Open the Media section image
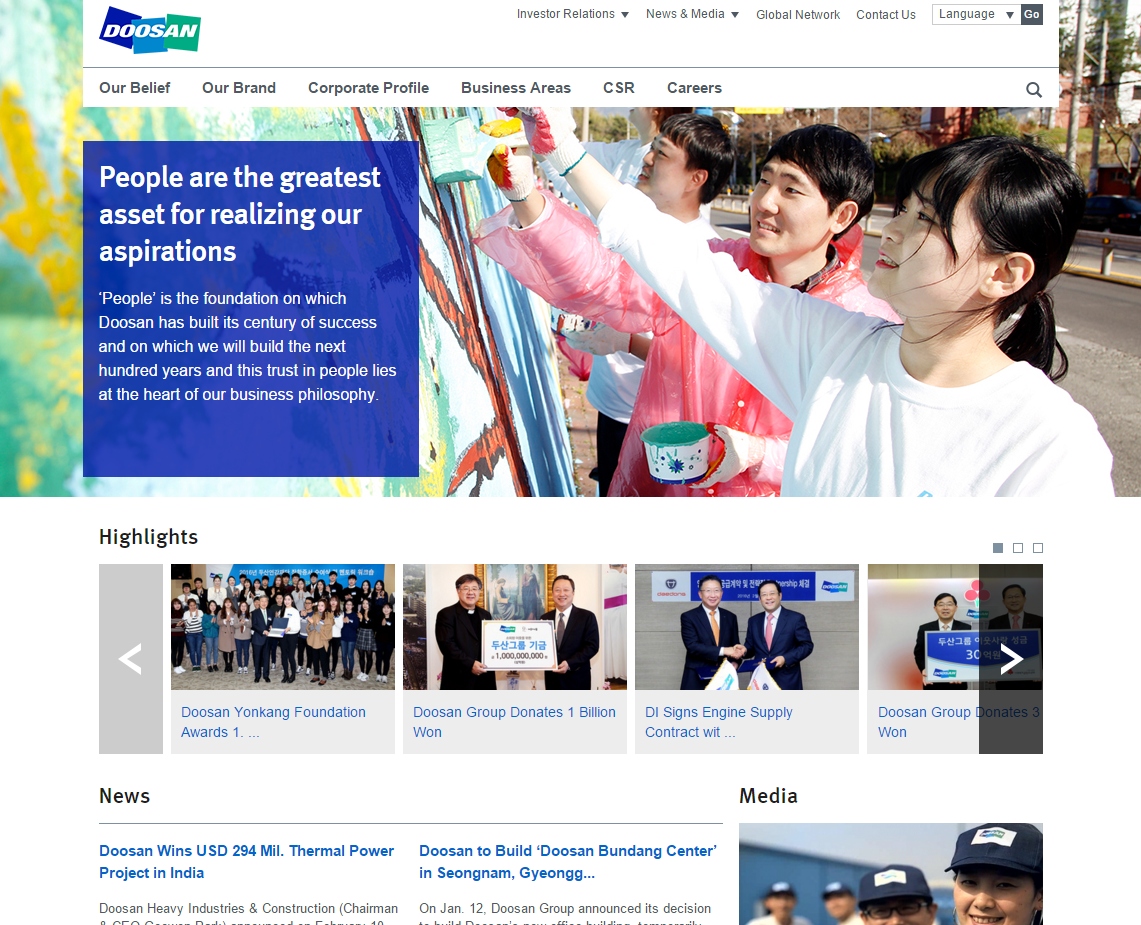 pos(891,874)
